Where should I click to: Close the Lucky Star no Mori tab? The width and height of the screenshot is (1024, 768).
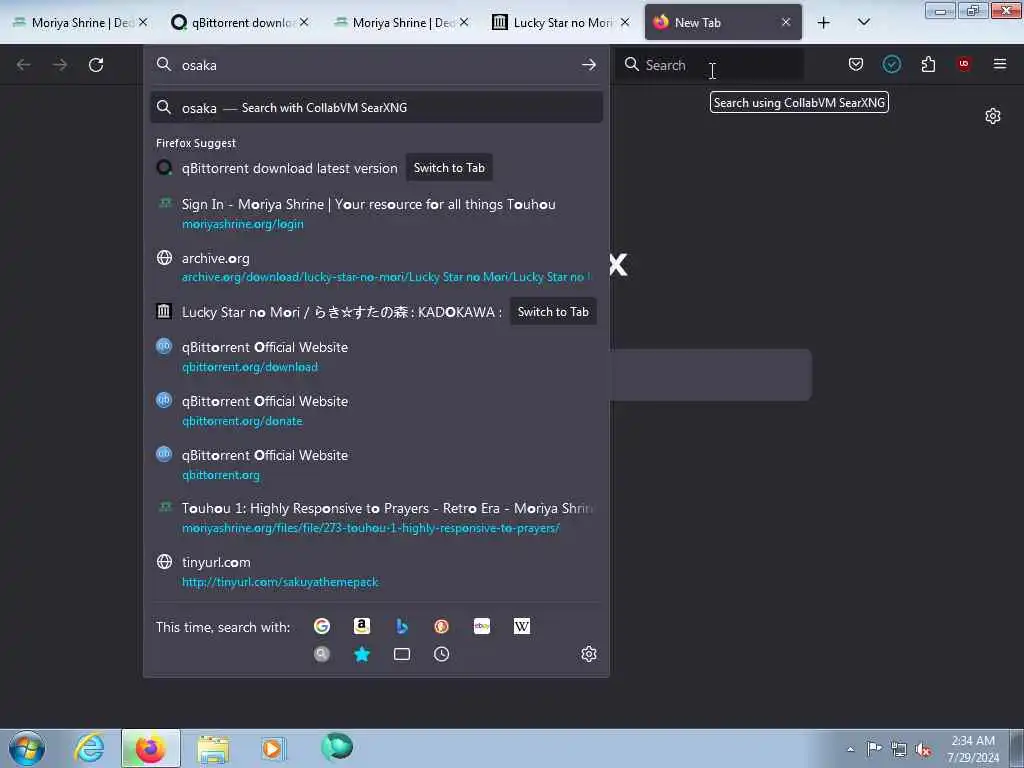point(625,22)
